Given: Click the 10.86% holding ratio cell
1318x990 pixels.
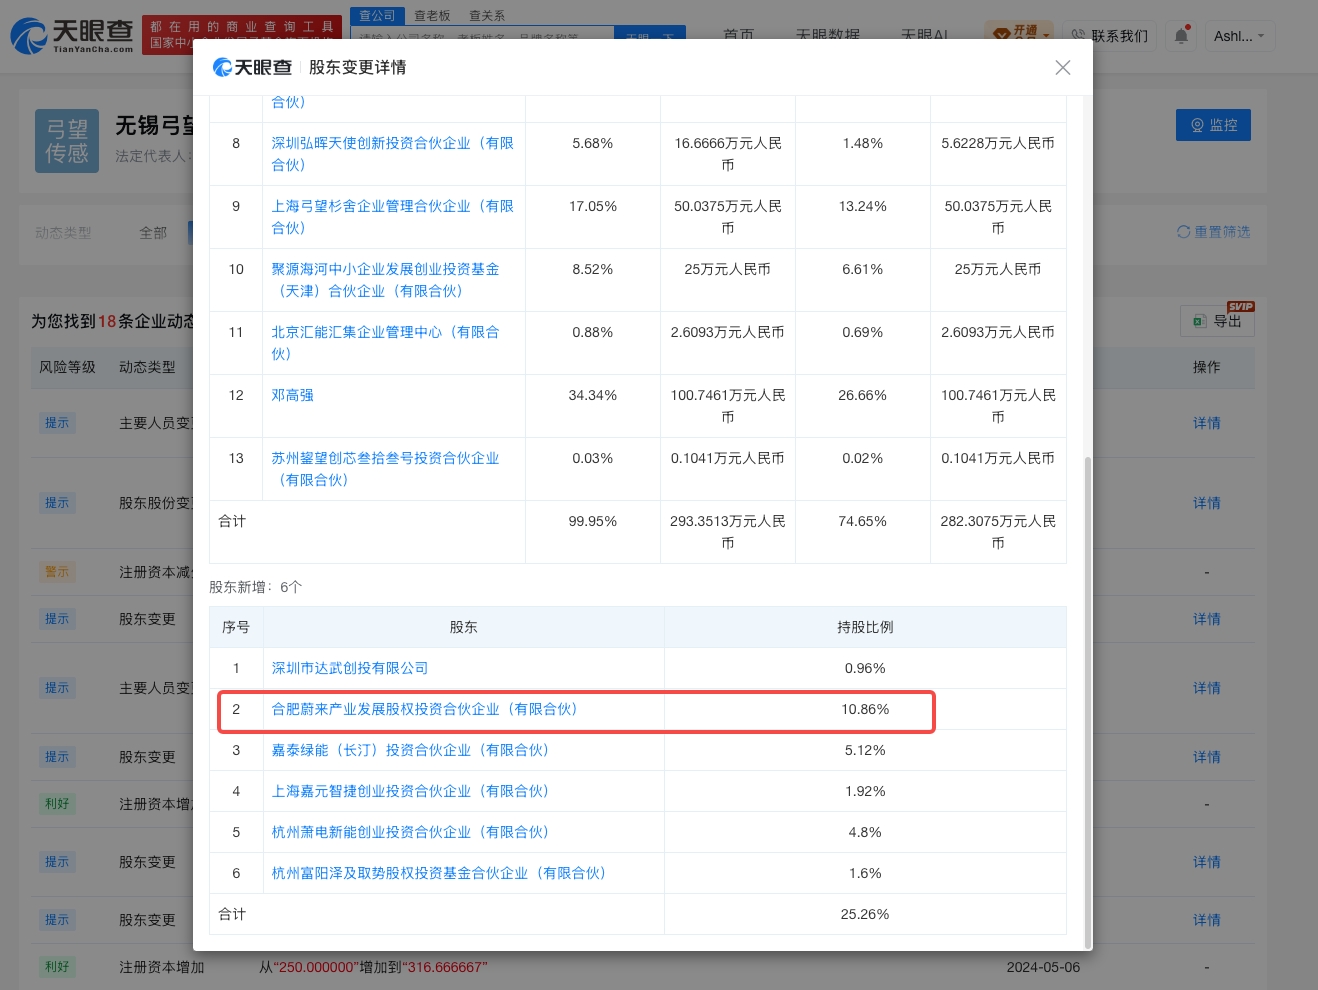Looking at the screenshot, I should 865,709.
